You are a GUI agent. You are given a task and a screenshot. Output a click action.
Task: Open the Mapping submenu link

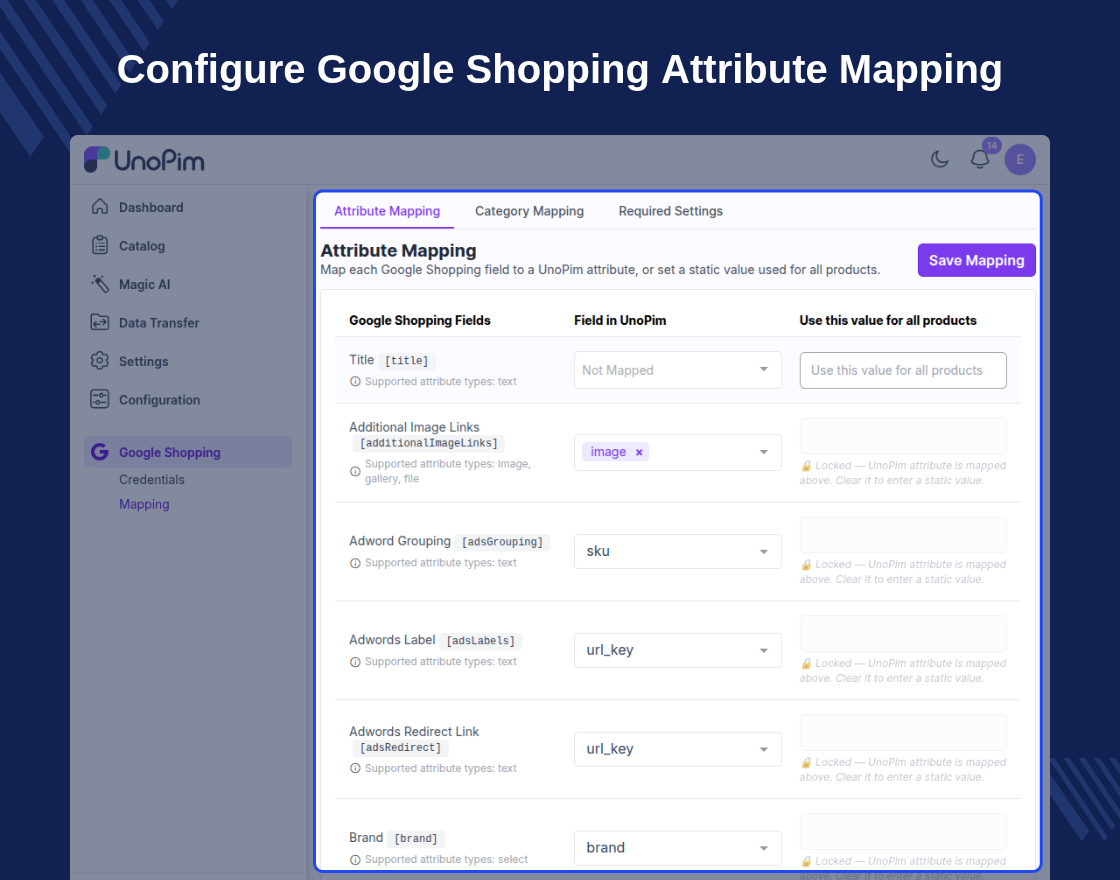pyautogui.click(x=144, y=504)
